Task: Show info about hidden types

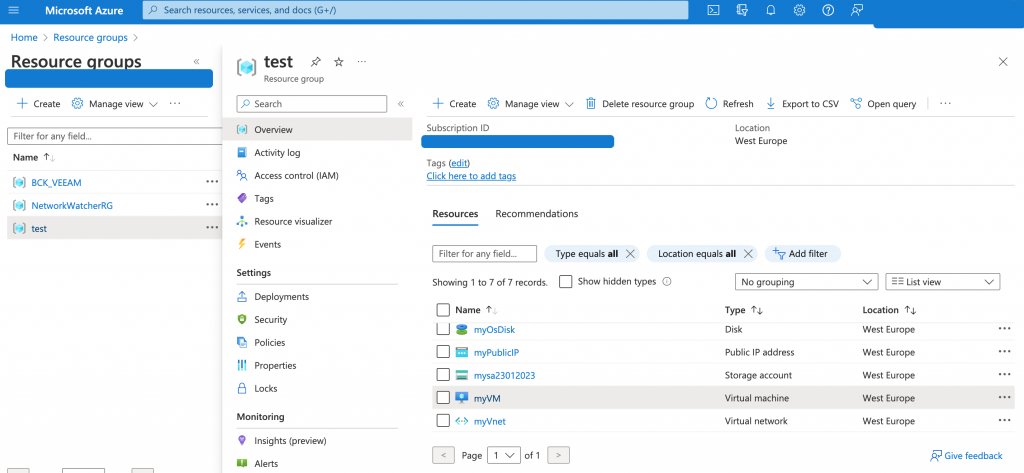Action: click(667, 282)
